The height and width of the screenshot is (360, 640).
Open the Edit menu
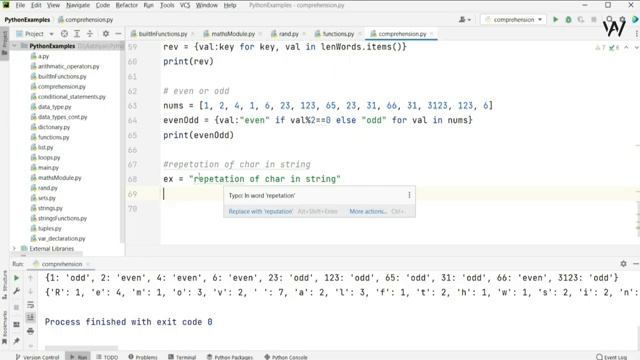click(x=36, y=5)
